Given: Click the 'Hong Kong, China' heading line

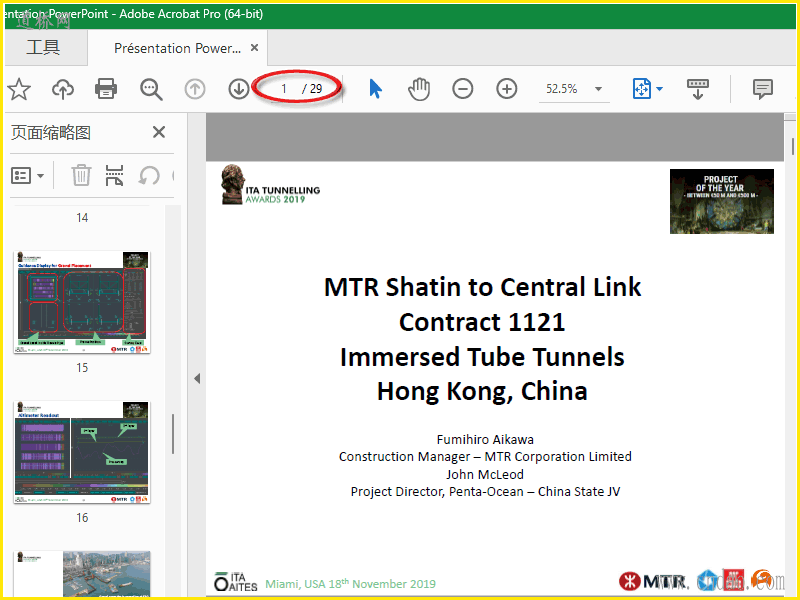Looking at the screenshot, I should (x=482, y=391).
